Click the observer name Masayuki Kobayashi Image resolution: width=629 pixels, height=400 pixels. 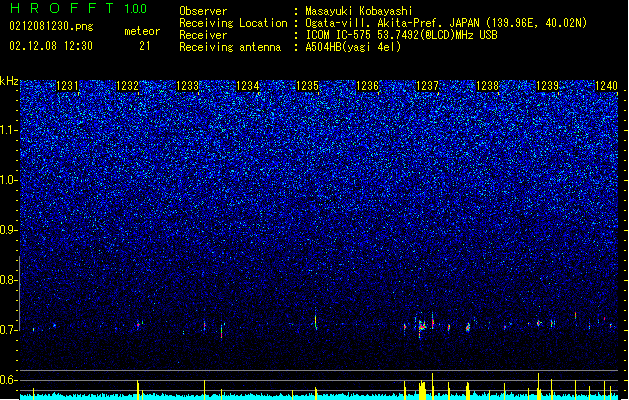click(359, 11)
